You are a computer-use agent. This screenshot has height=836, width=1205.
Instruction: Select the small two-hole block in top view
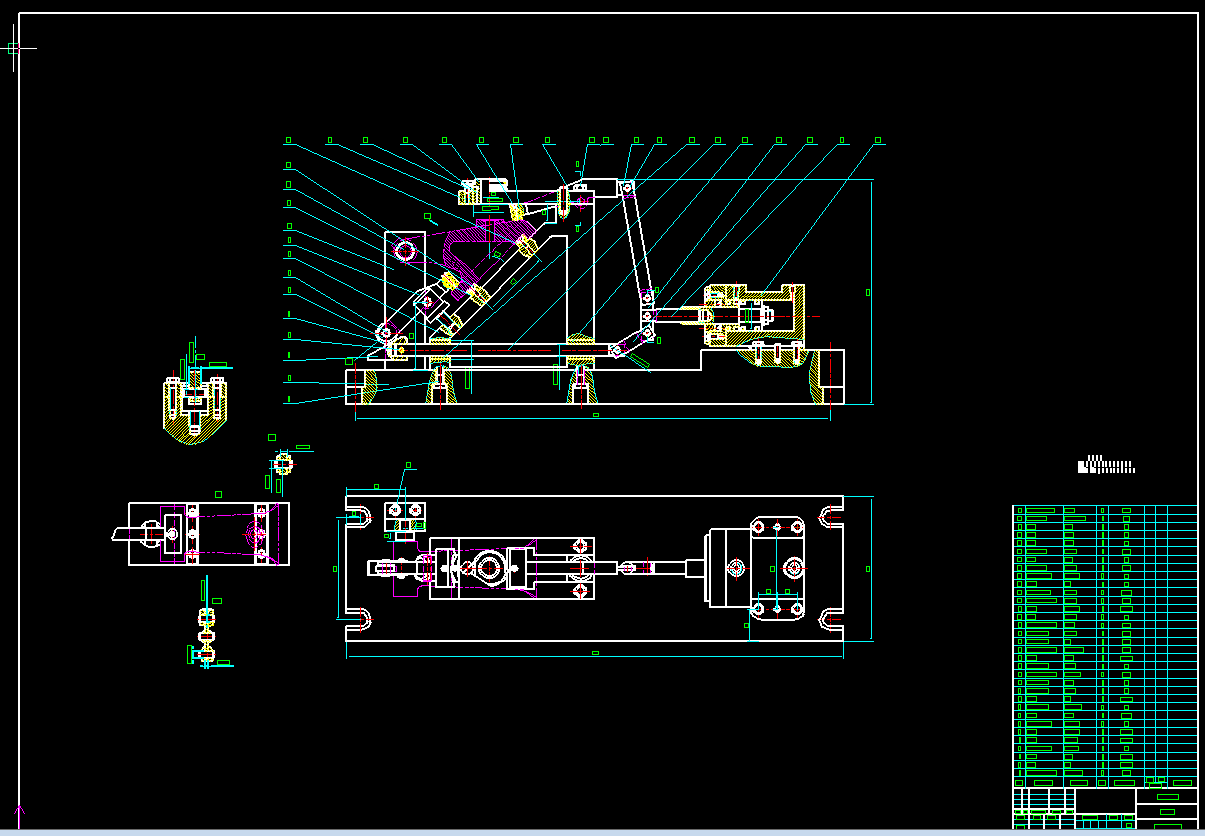405,515
